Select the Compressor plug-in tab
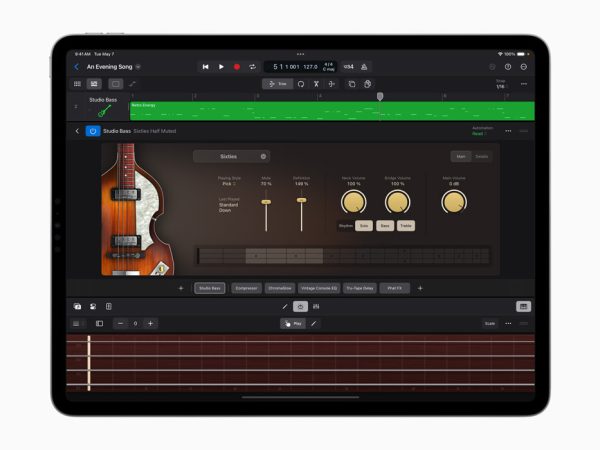The width and height of the screenshot is (600, 450). (x=245, y=288)
